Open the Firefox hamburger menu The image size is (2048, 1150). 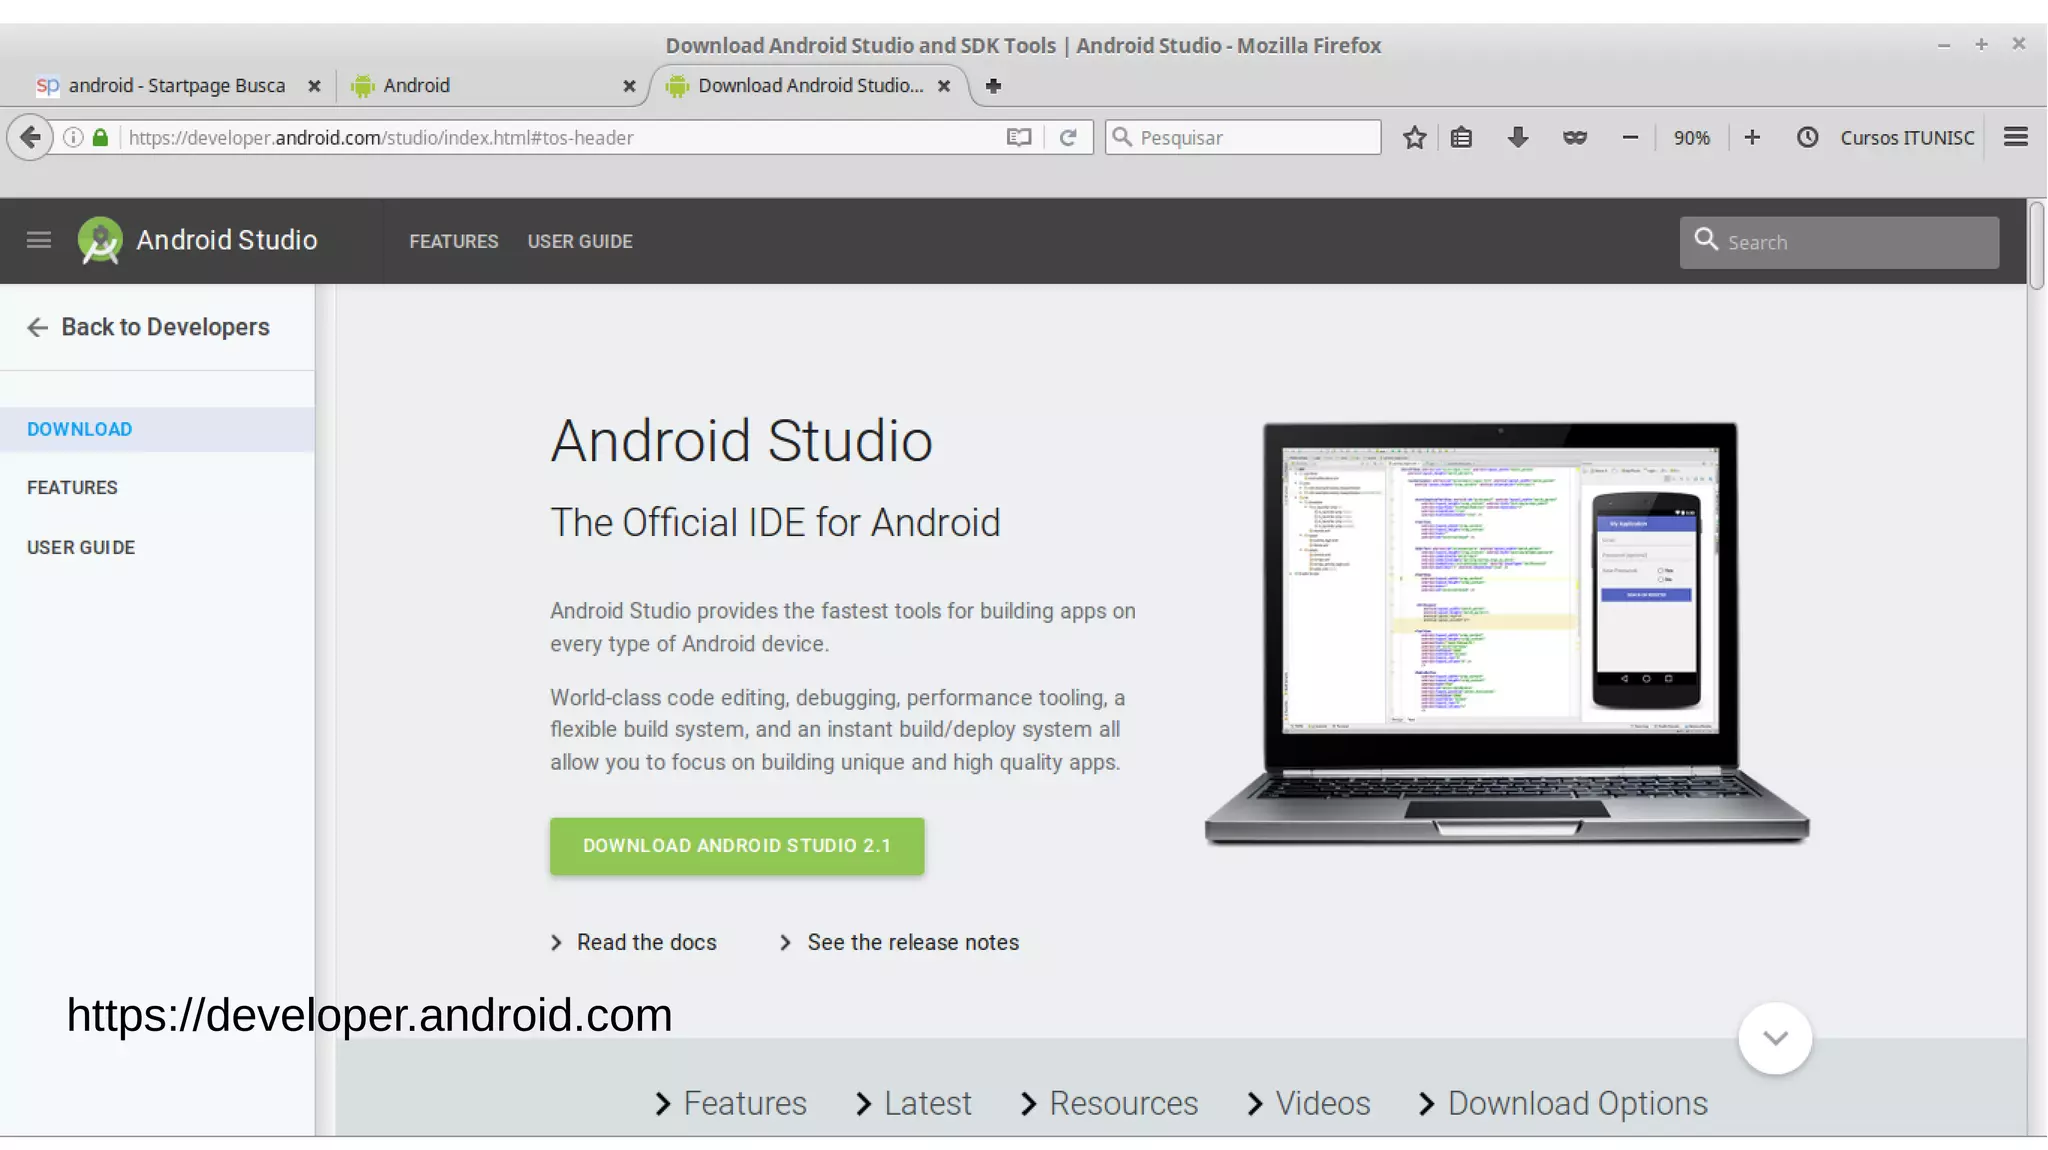[2015, 137]
